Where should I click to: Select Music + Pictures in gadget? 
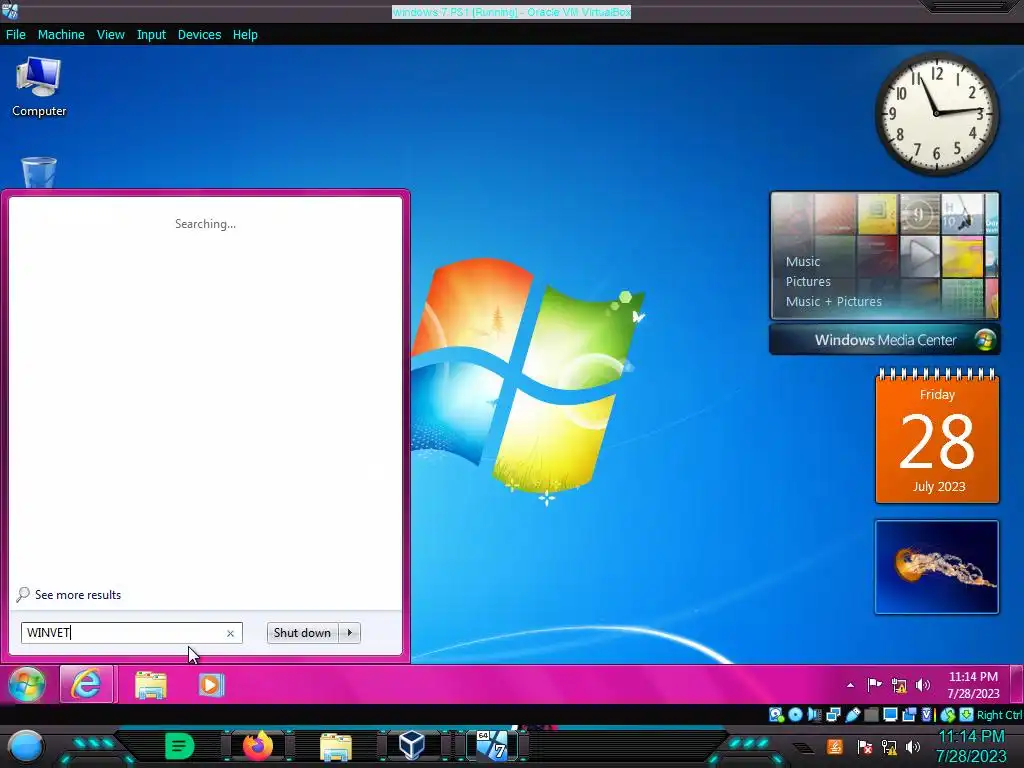tap(833, 302)
